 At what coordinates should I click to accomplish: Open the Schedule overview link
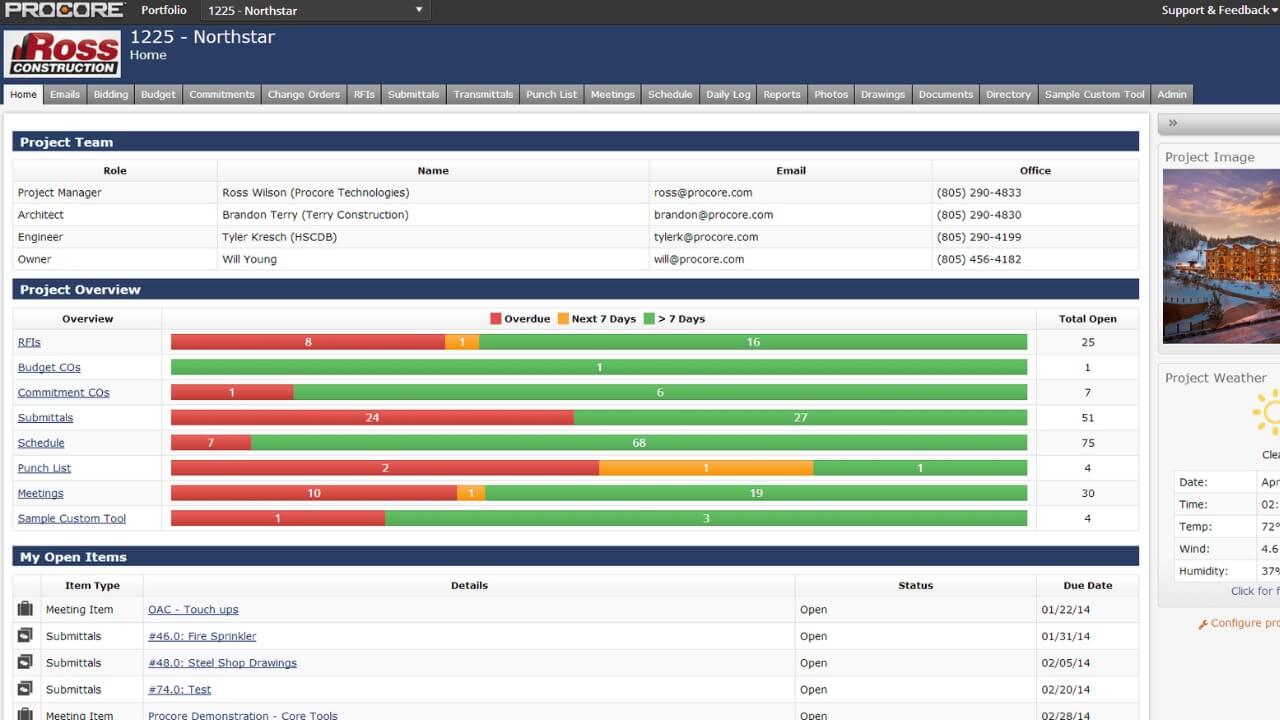(41, 442)
